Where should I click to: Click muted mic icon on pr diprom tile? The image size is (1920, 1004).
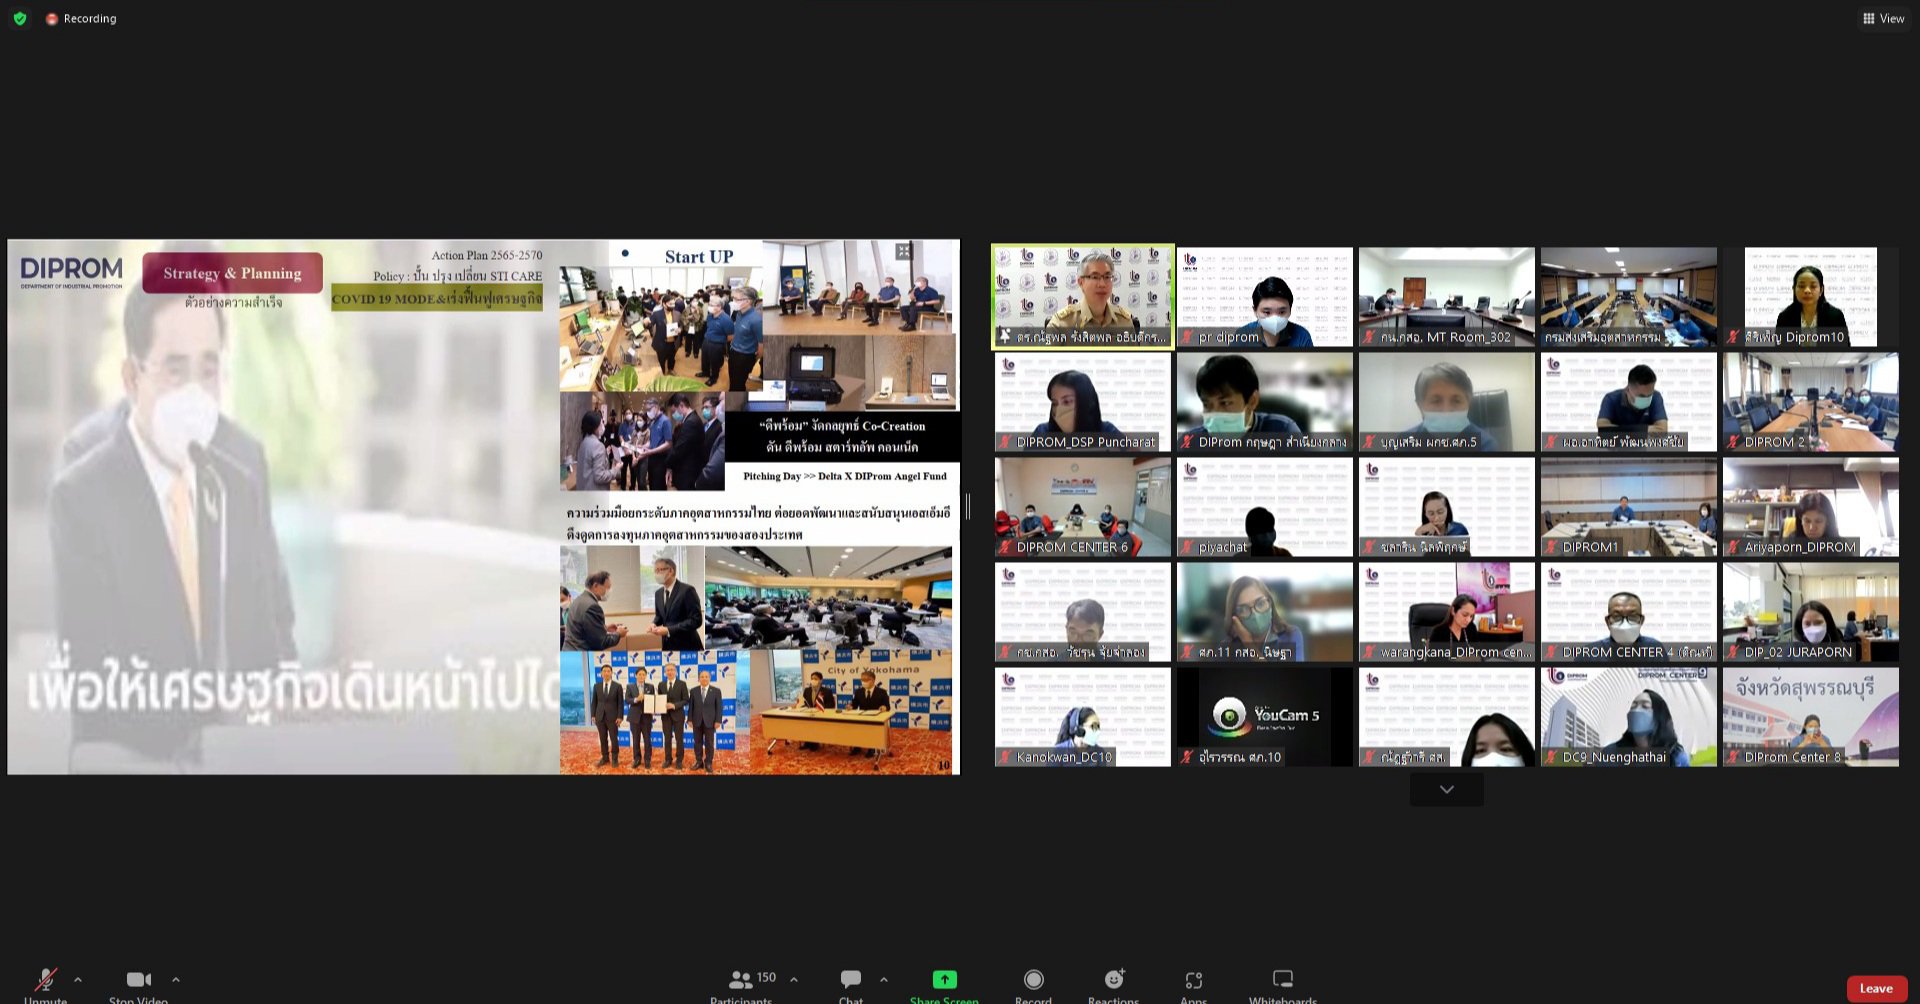(x=1187, y=338)
